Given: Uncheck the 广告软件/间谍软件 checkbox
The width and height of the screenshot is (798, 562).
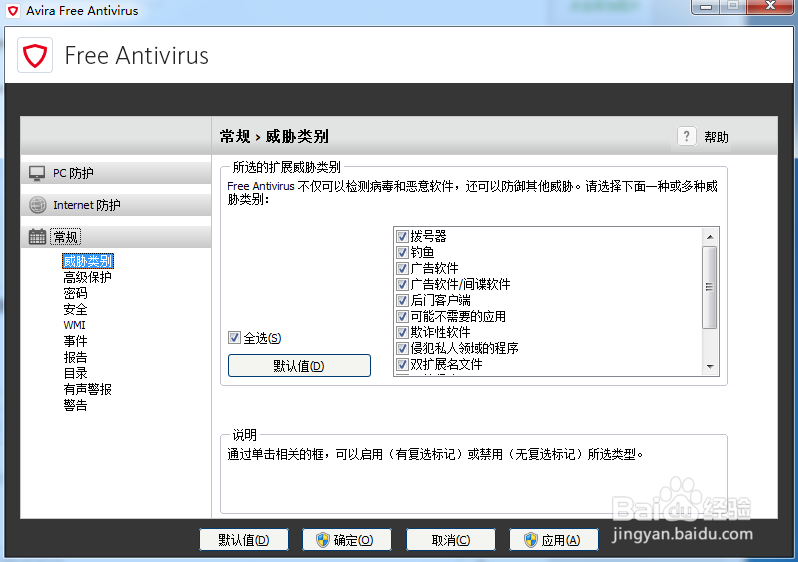Looking at the screenshot, I should [x=402, y=284].
